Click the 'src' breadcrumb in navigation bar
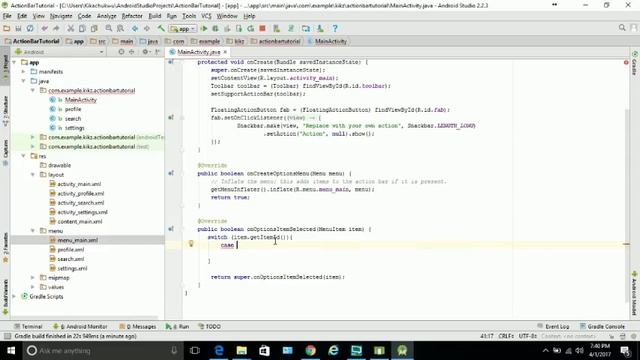Image resolution: width=640 pixels, height=360 pixels. 98,41
